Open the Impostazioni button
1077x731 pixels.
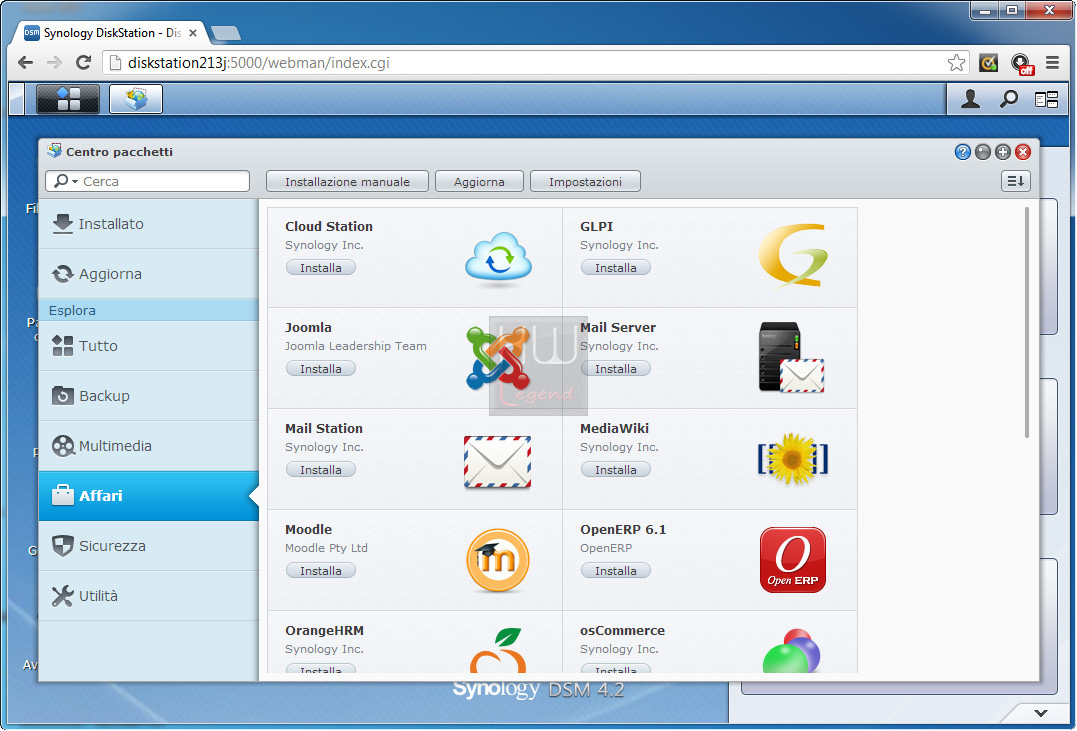pos(585,181)
